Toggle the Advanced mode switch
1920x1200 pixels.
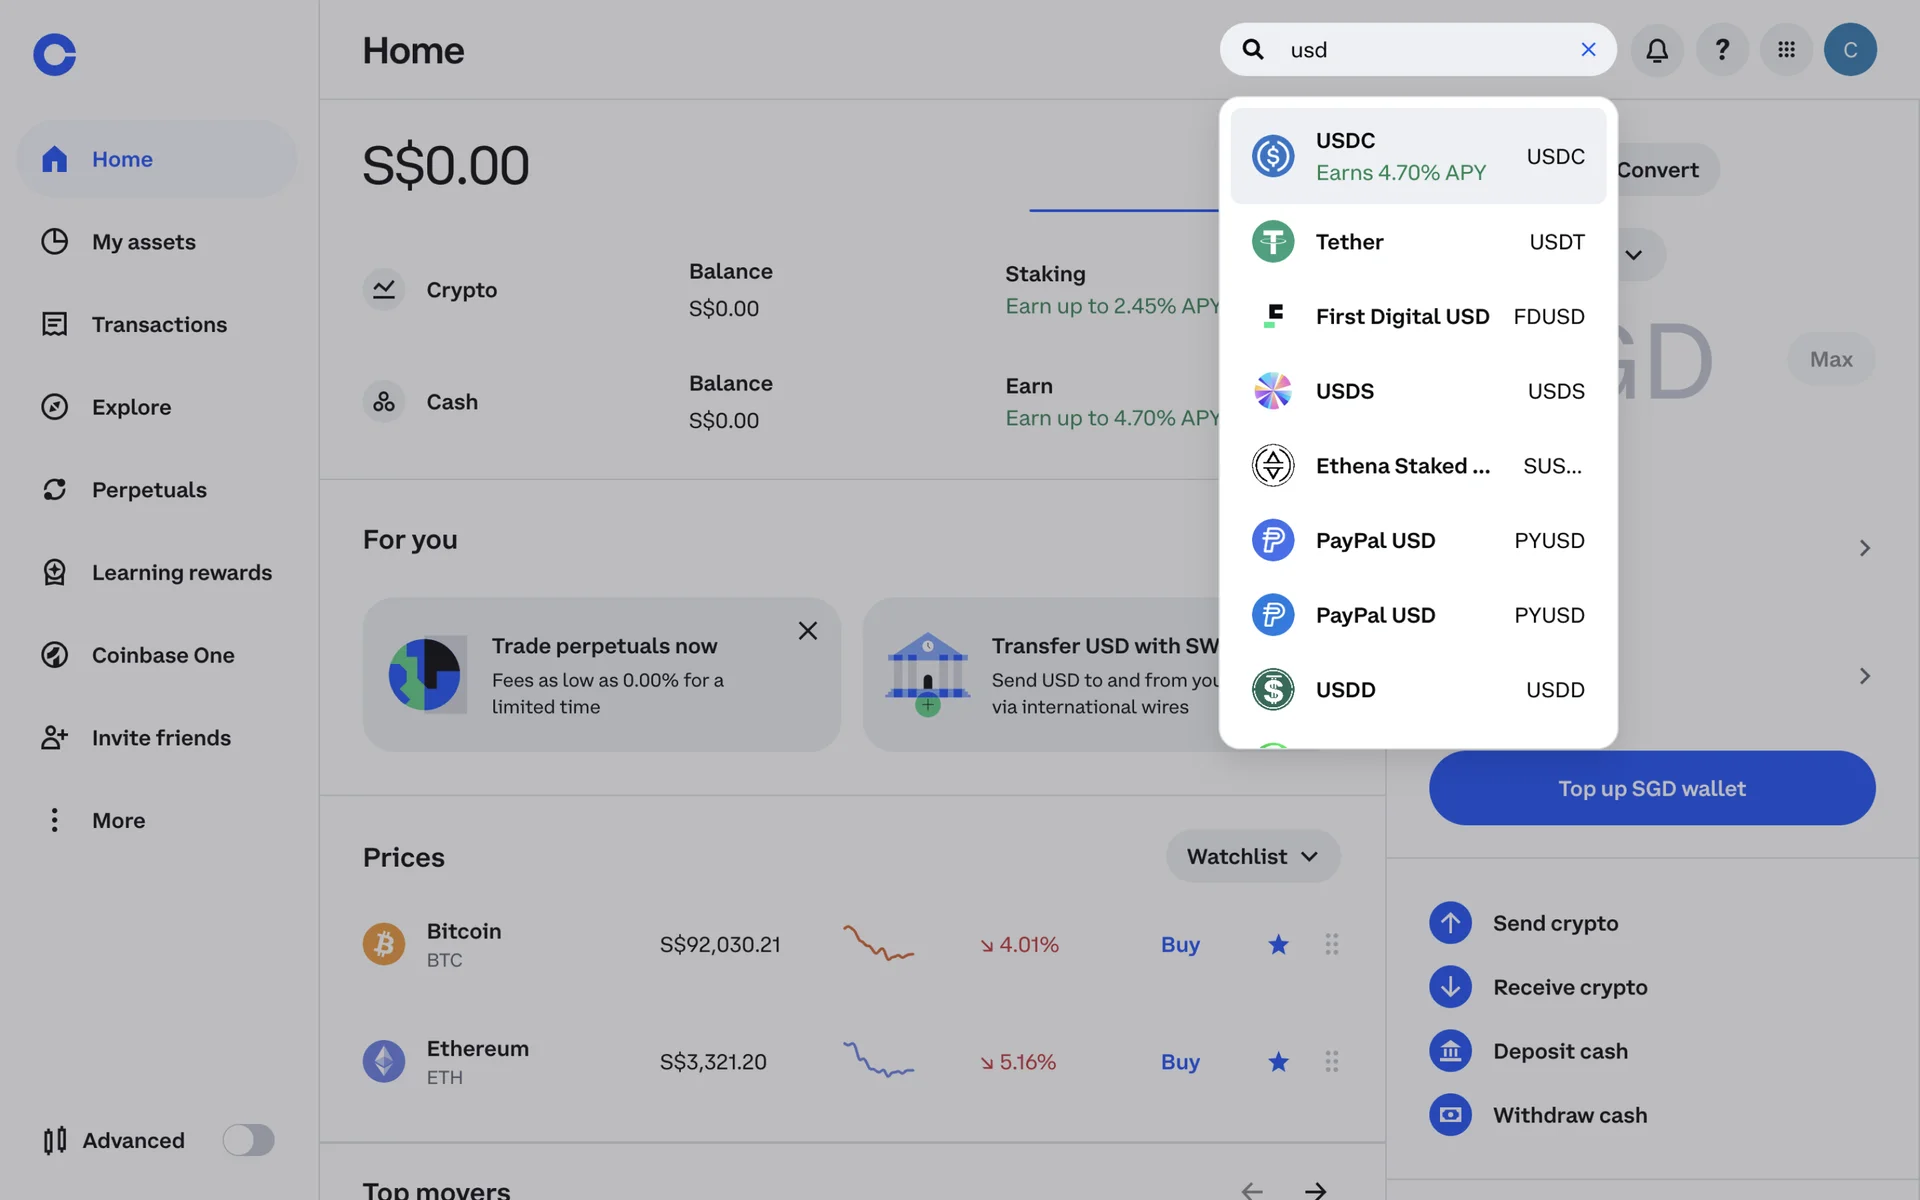point(248,1140)
